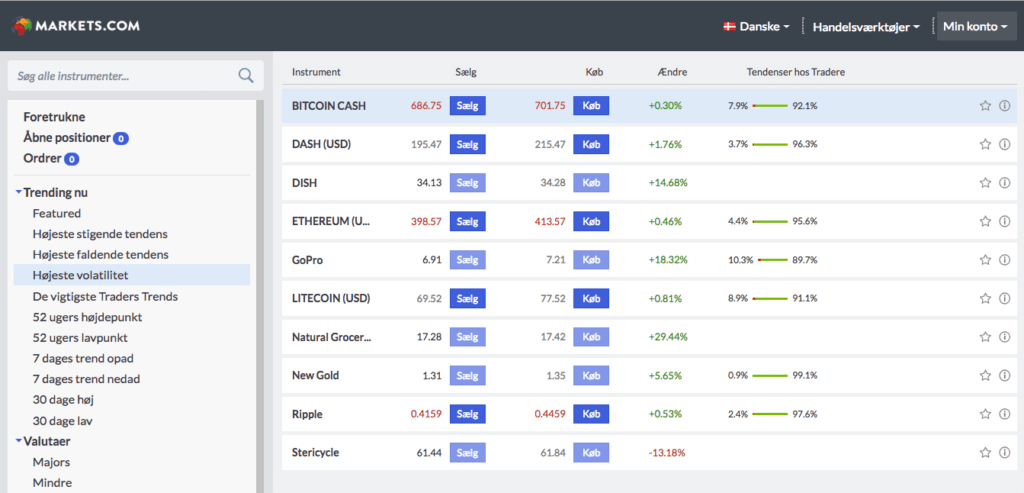This screenshot has height=493, width=1024.
Task: Open info icon for BITCOIN CASH
Action: point(1004,106)
